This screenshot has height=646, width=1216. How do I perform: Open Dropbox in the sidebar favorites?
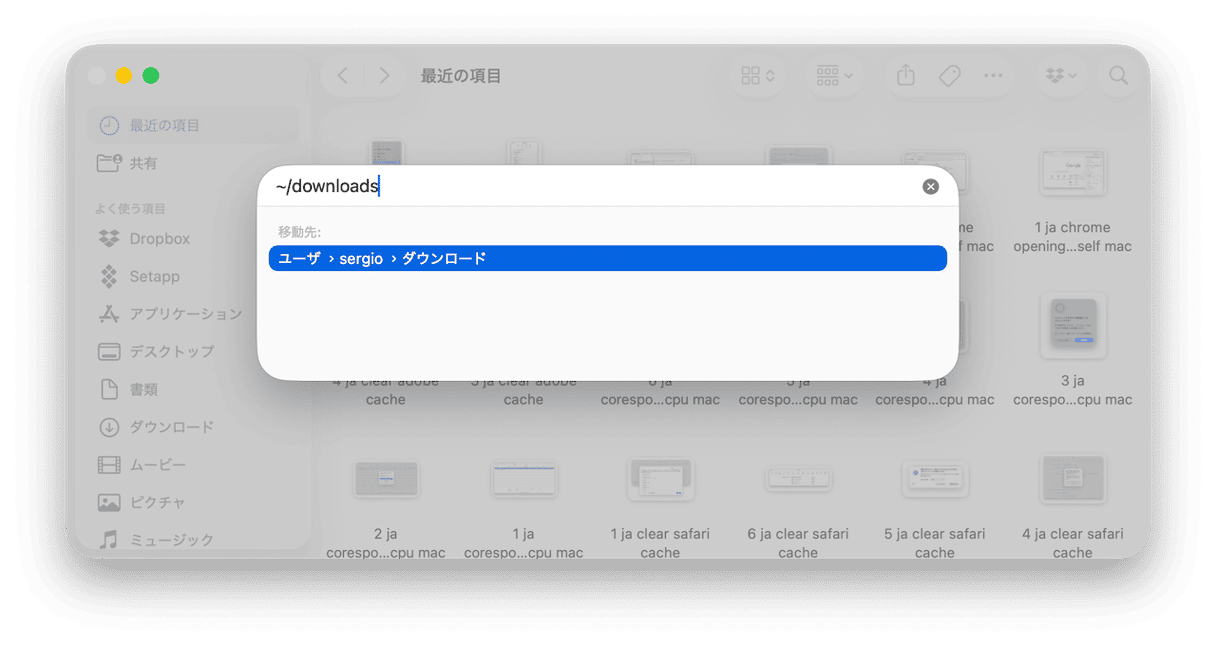[192, 239]
